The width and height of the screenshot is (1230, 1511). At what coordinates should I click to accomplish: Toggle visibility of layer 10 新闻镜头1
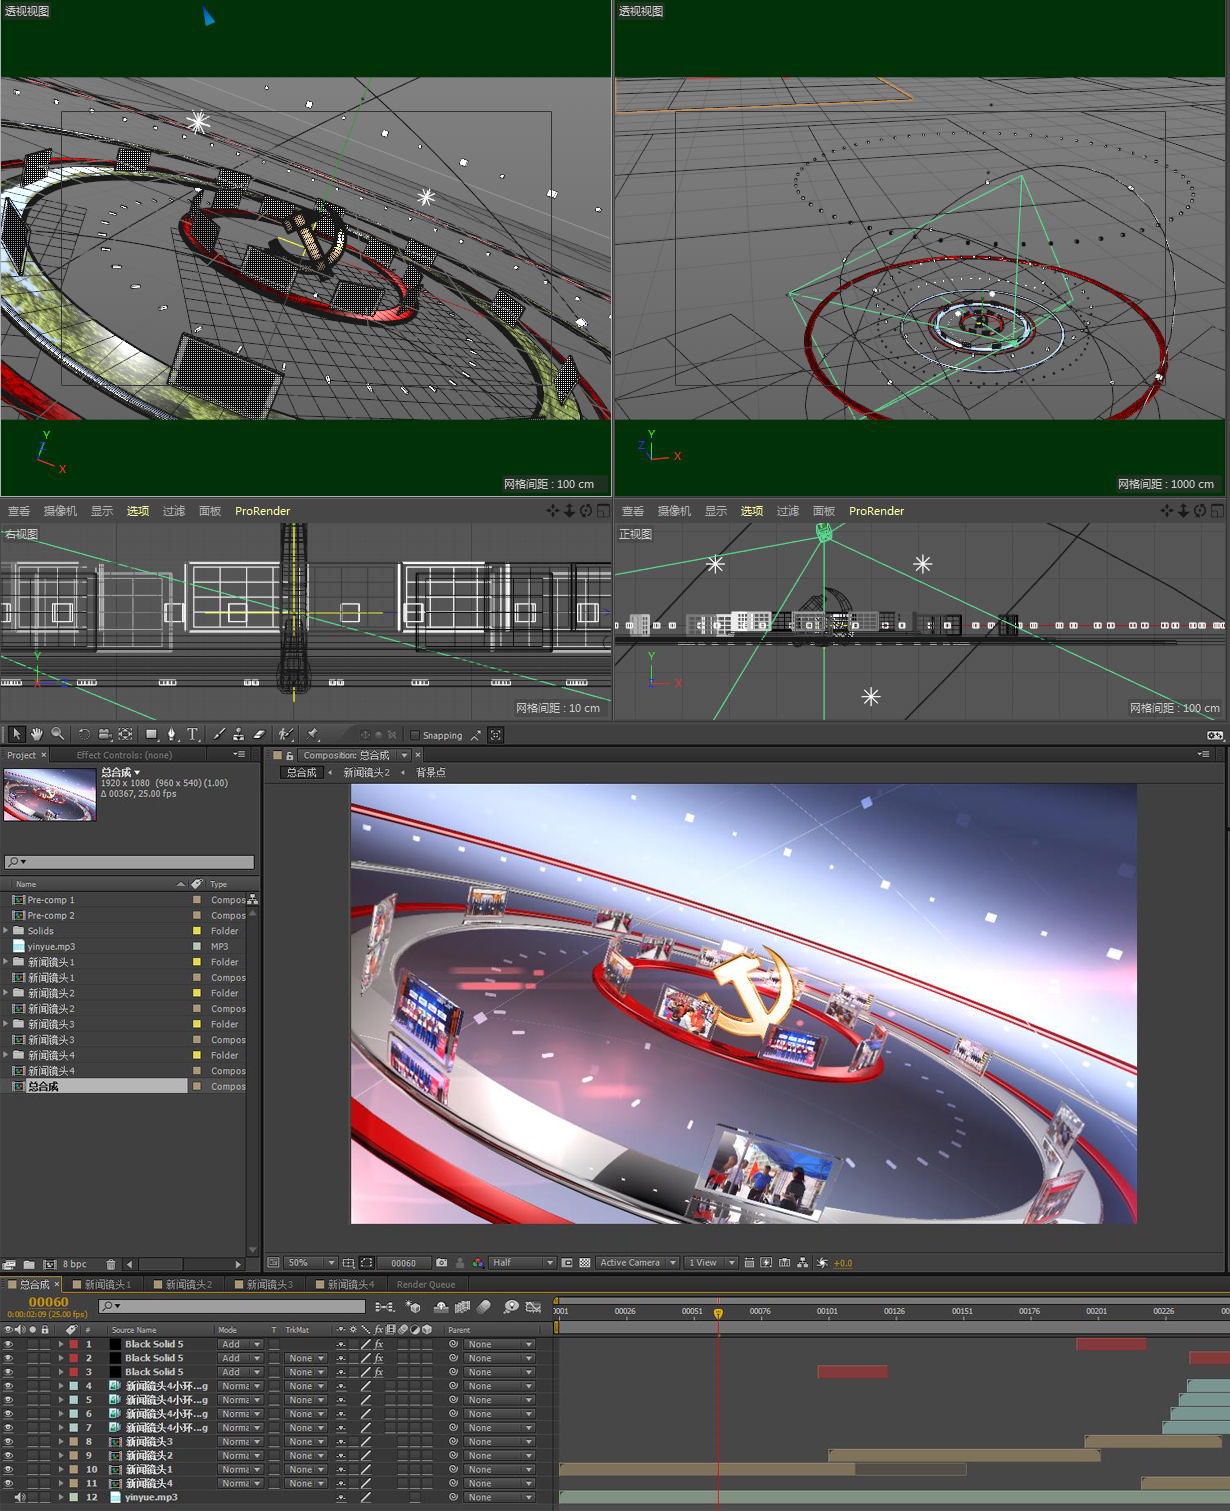pyautogui.click(x=8, y=1469)
